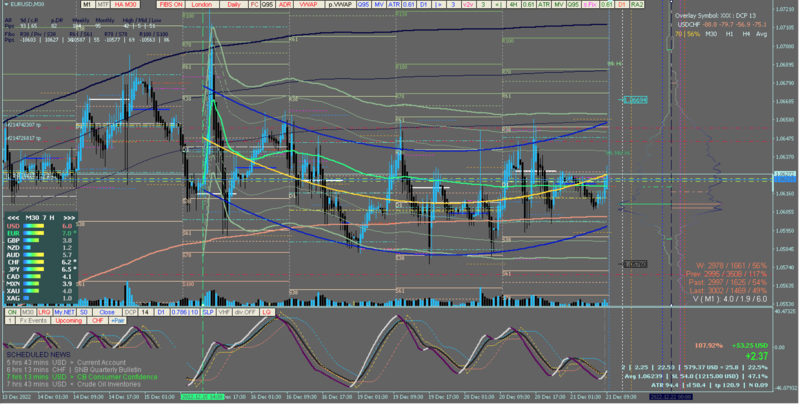Screen dimensions: 799x404
Task: Click the green ATR button beside 4H 0.61
Action: [x=544, y=5]
